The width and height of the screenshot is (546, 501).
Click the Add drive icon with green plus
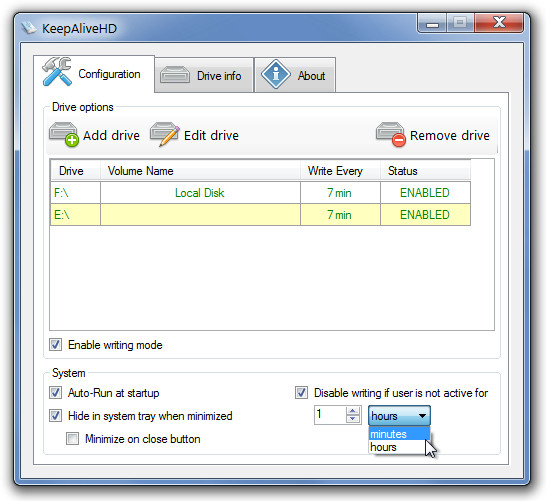click(x=64, y=134)
